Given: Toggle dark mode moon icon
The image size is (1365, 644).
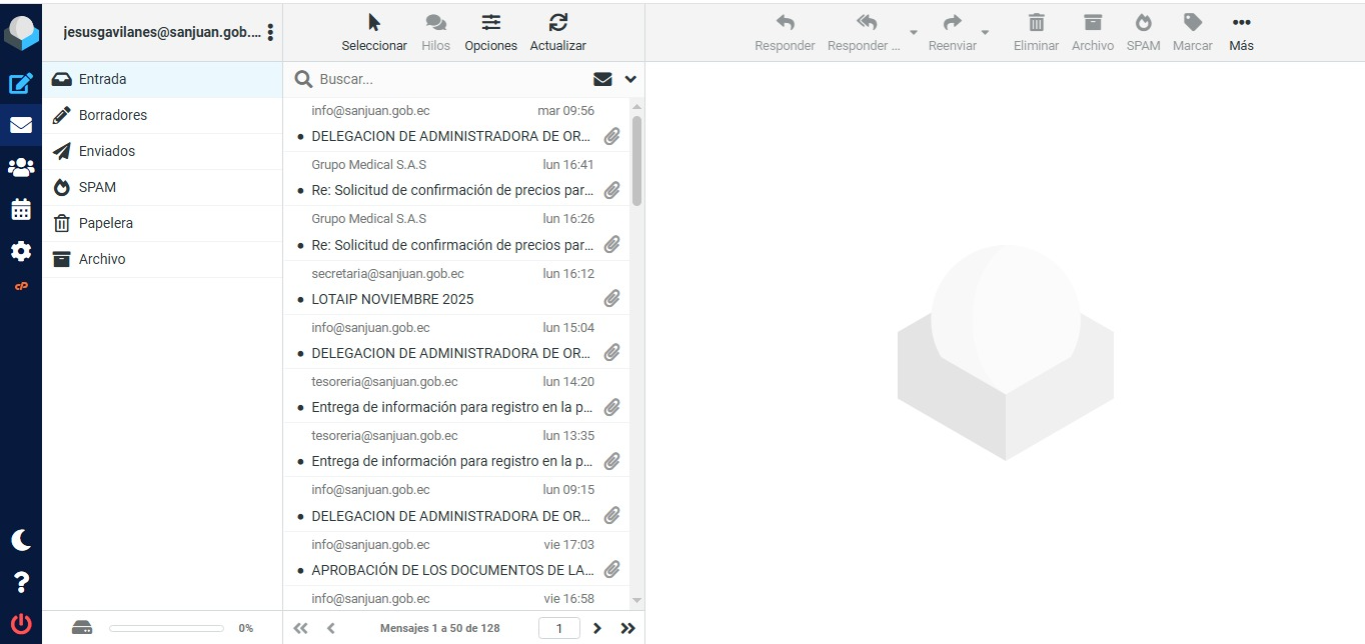Looking at the screenshot, I should (21, 540).
